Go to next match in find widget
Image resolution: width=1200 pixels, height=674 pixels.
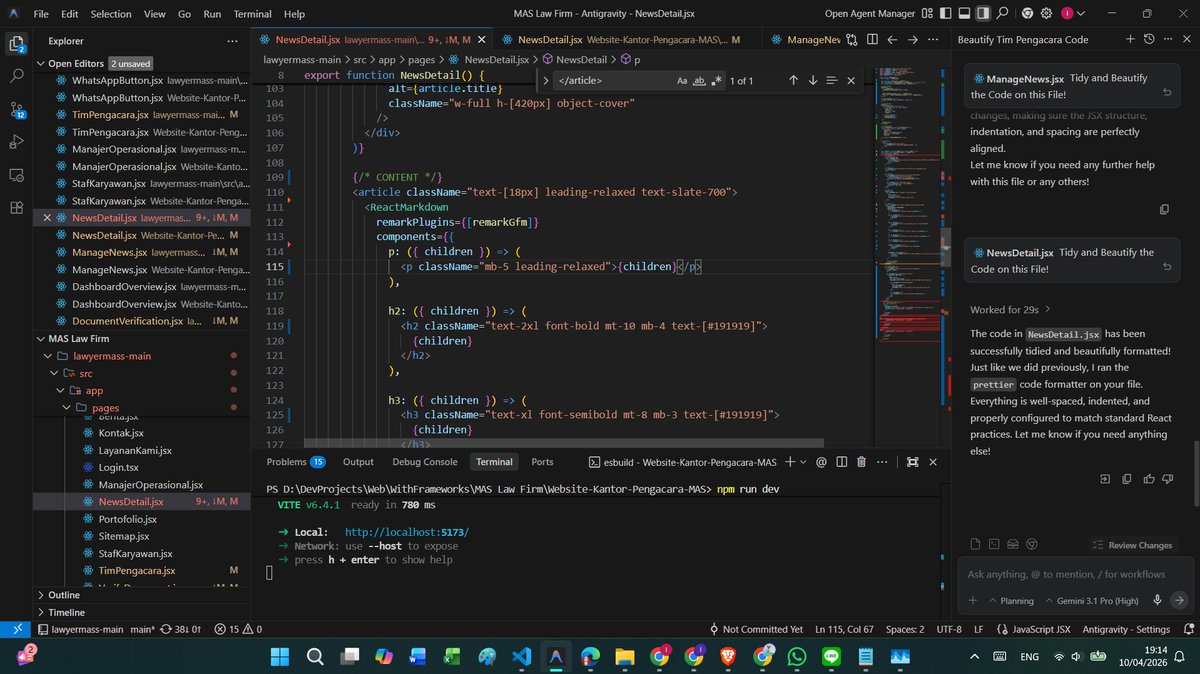tap(812, 80)
